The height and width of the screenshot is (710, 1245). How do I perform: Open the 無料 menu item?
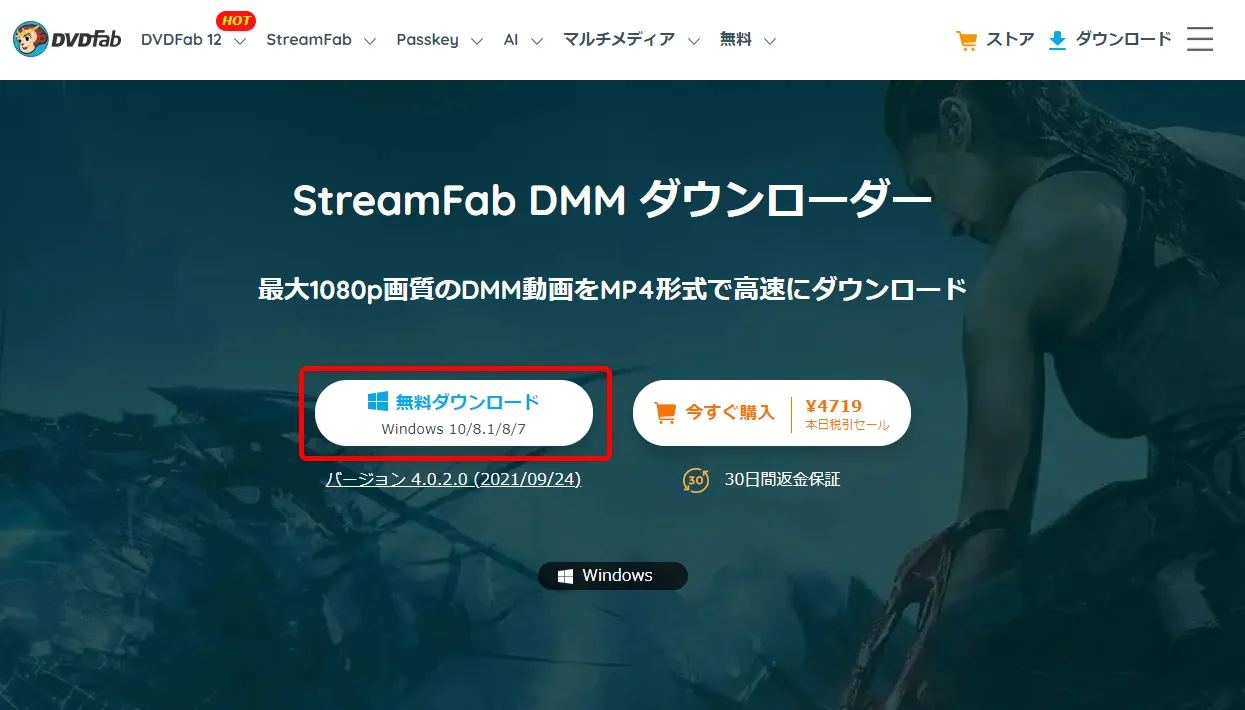click(x=736, y=40)
